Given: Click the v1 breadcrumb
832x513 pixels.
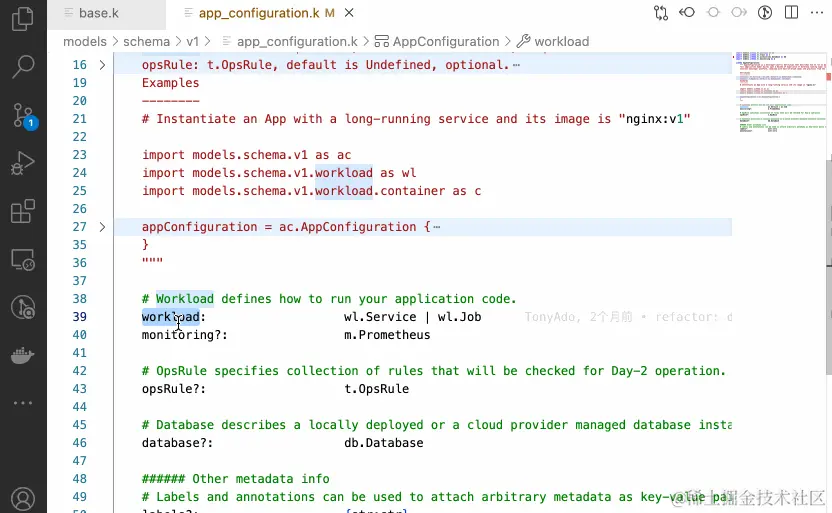Looking at the screenshot, I should (192, 41).
